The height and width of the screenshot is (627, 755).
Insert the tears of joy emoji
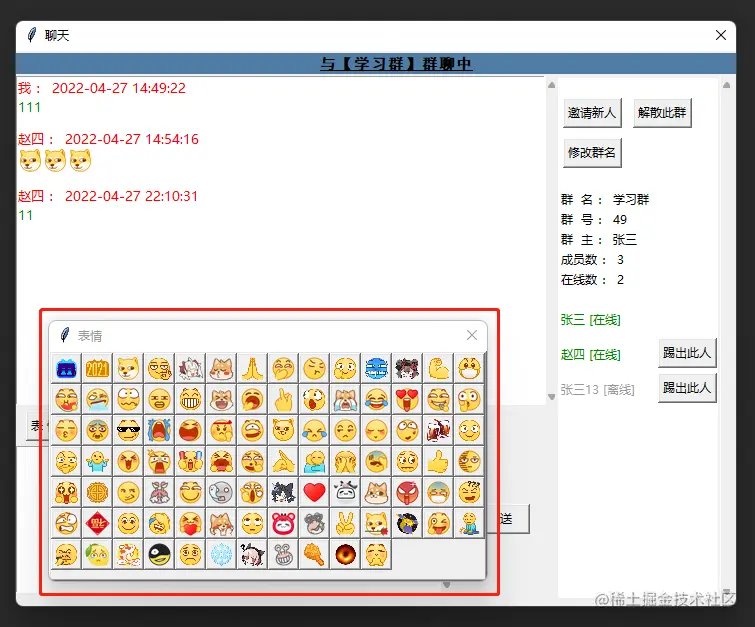tap(376, 400)
